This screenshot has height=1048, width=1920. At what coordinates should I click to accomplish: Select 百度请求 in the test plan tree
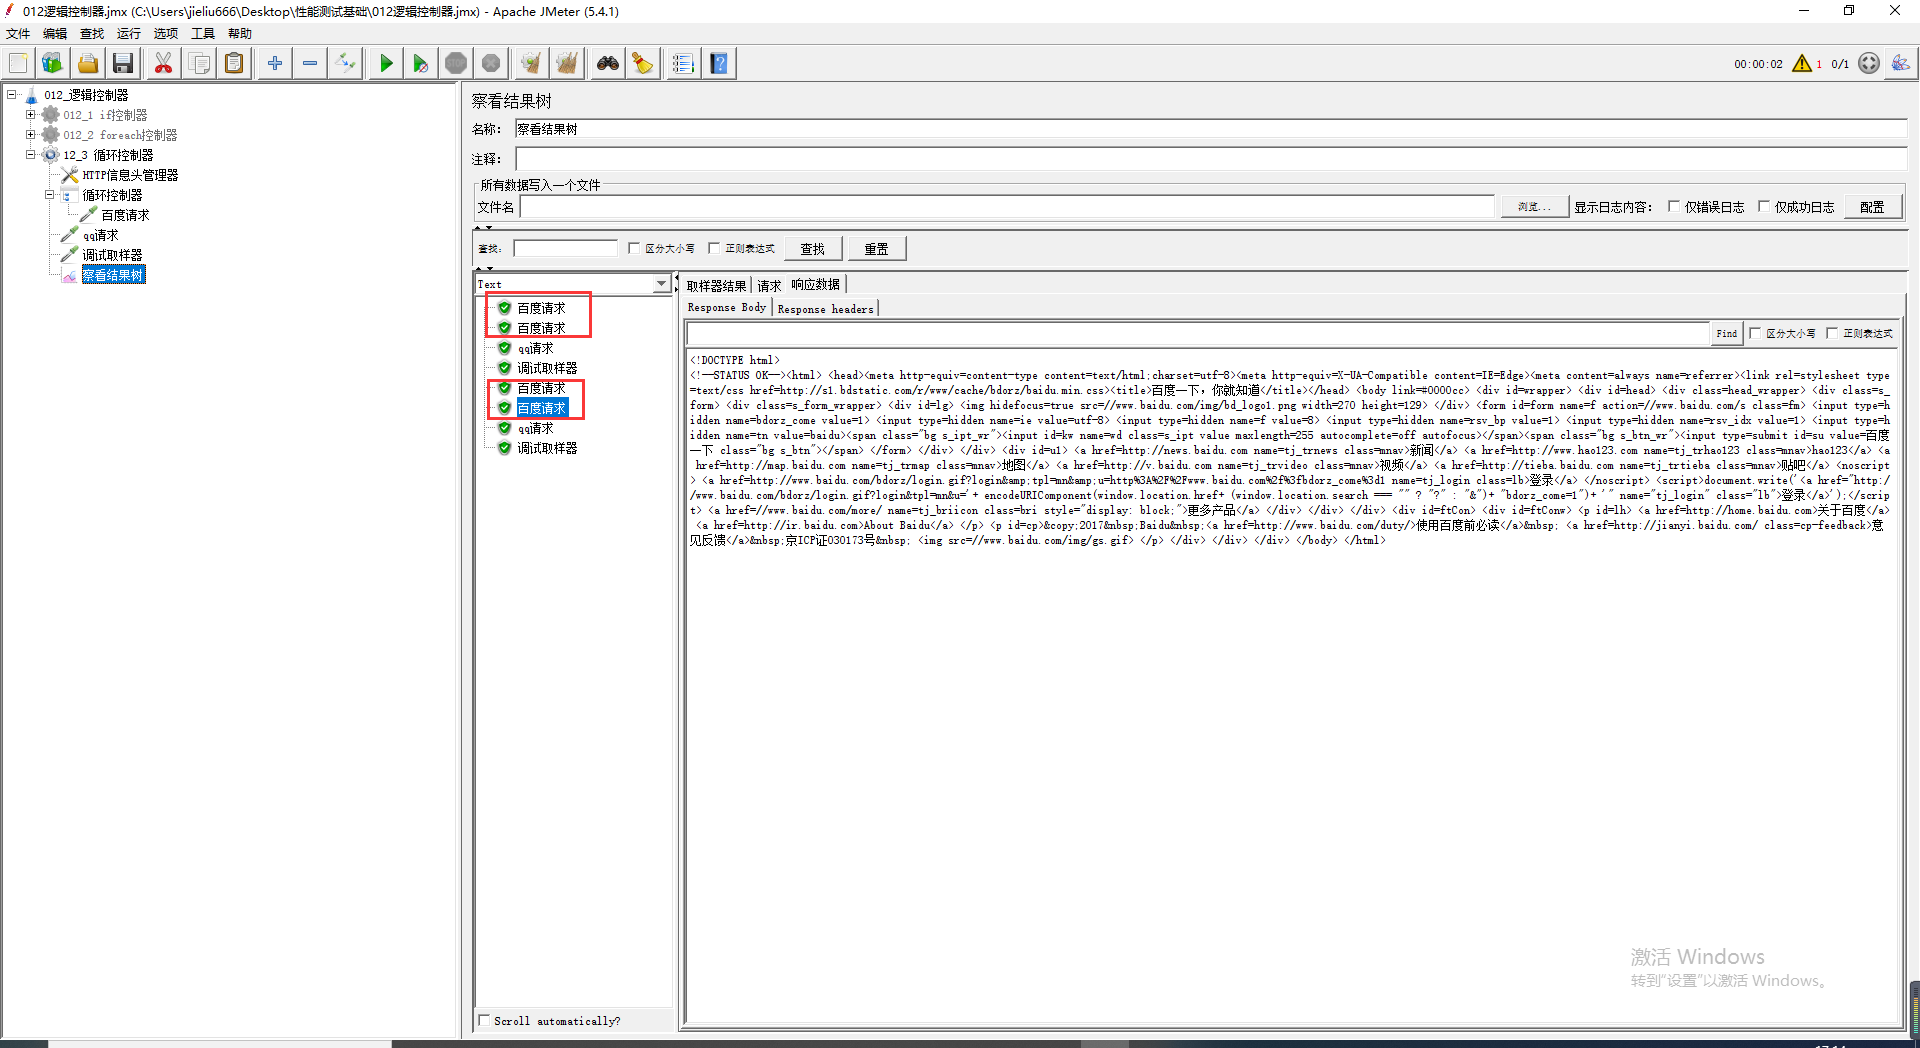click(125, 215)
